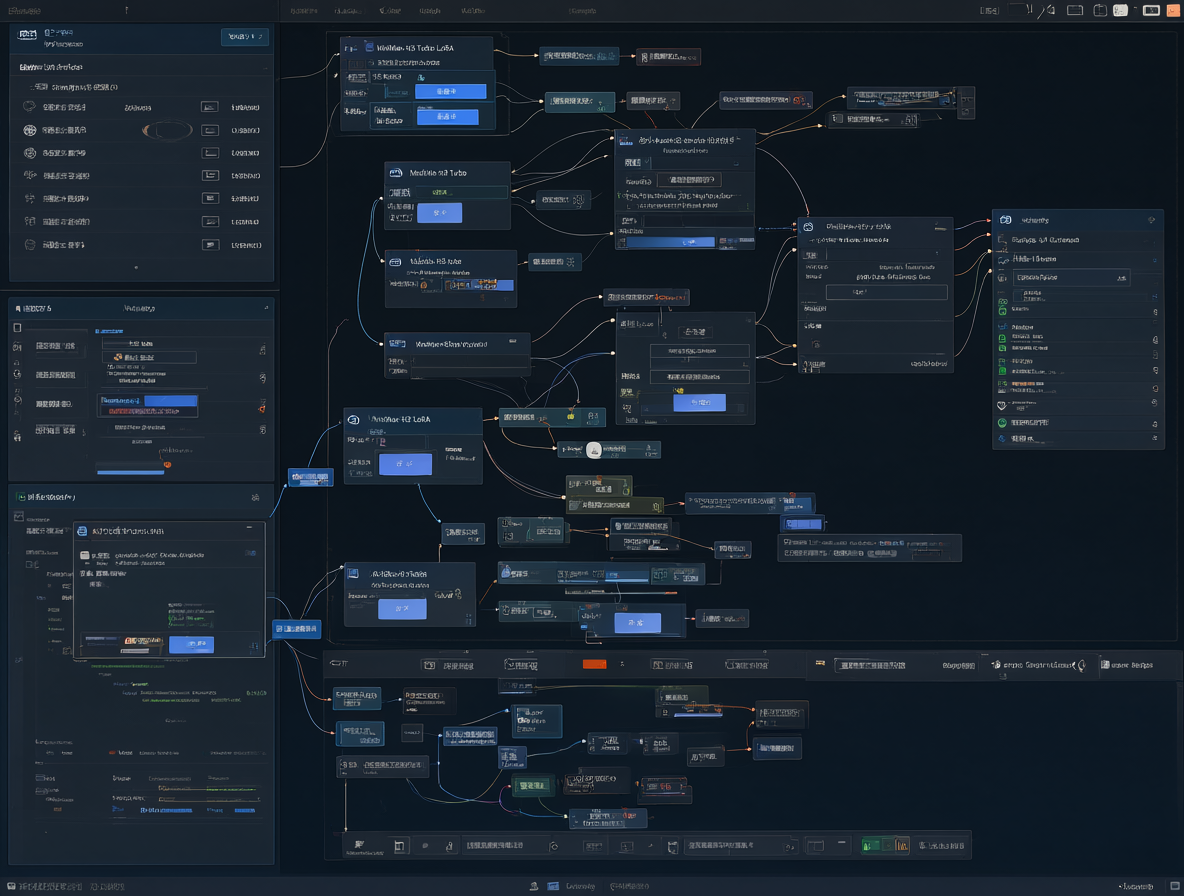This screenshot has height=896, width=1184.
Task: Minimize the floating dialog using its dash button
Action: click(x=249, y=528)
